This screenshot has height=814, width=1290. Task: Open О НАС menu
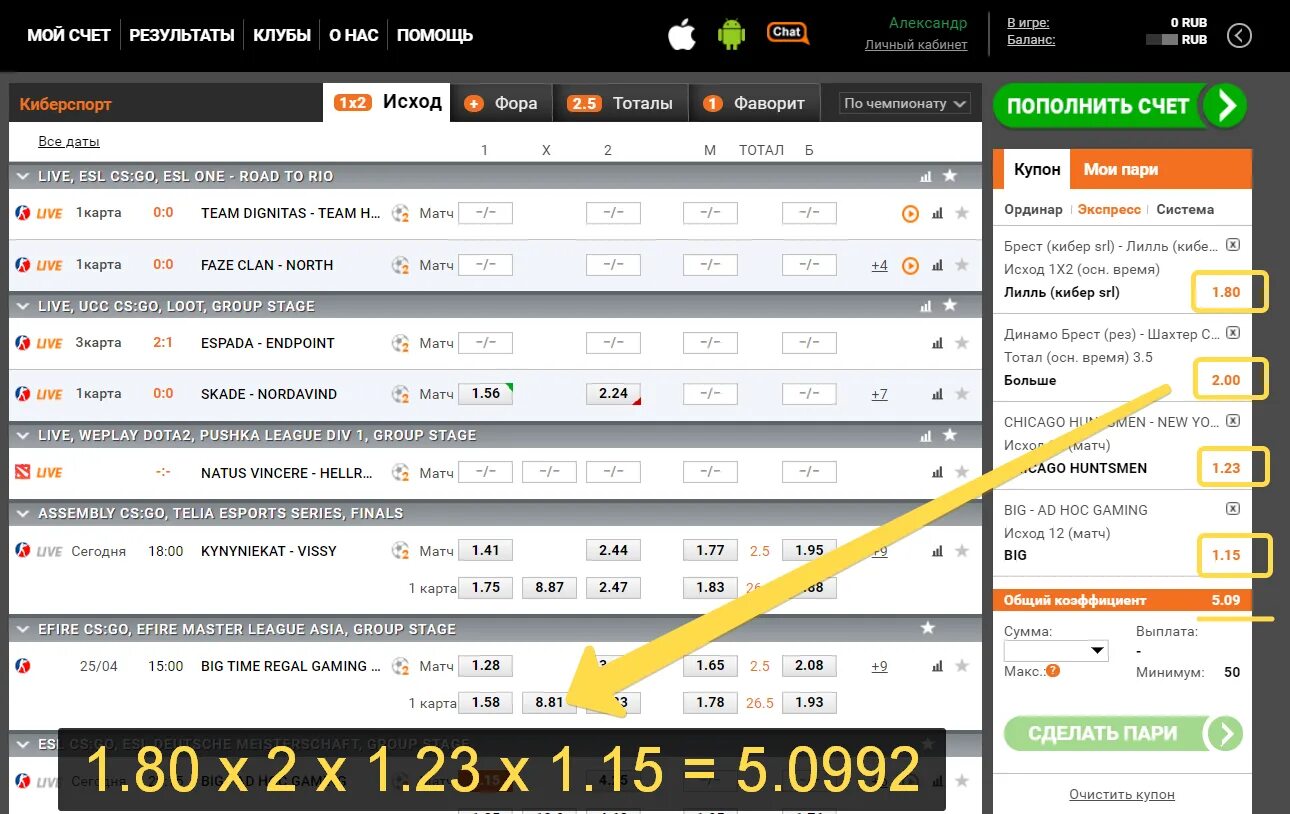pos(353,35)
